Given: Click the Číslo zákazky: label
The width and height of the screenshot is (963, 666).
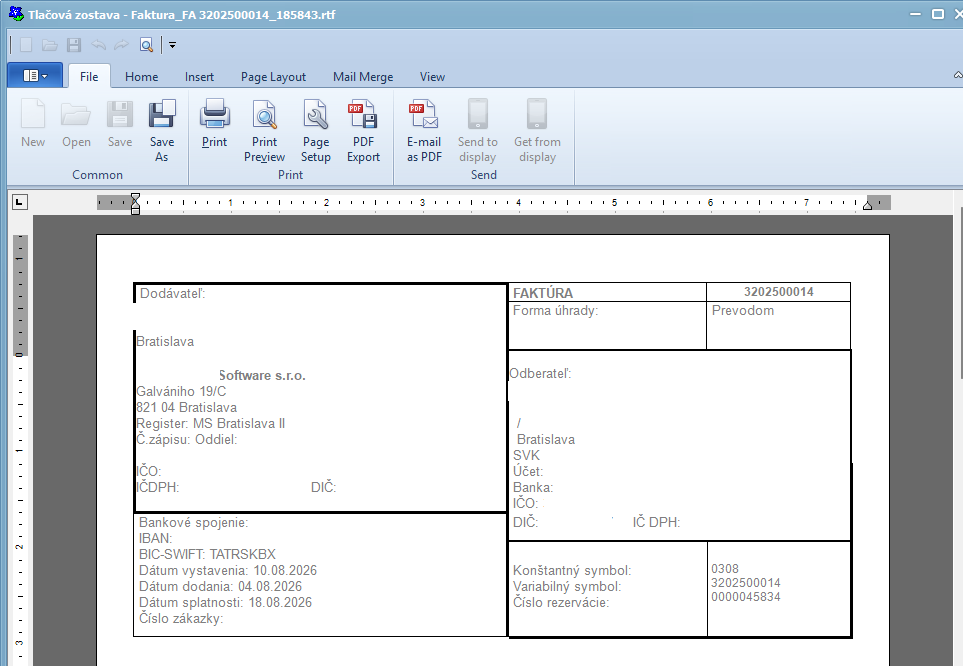Looking at the screenshot, I should click(x=181, y=618).
